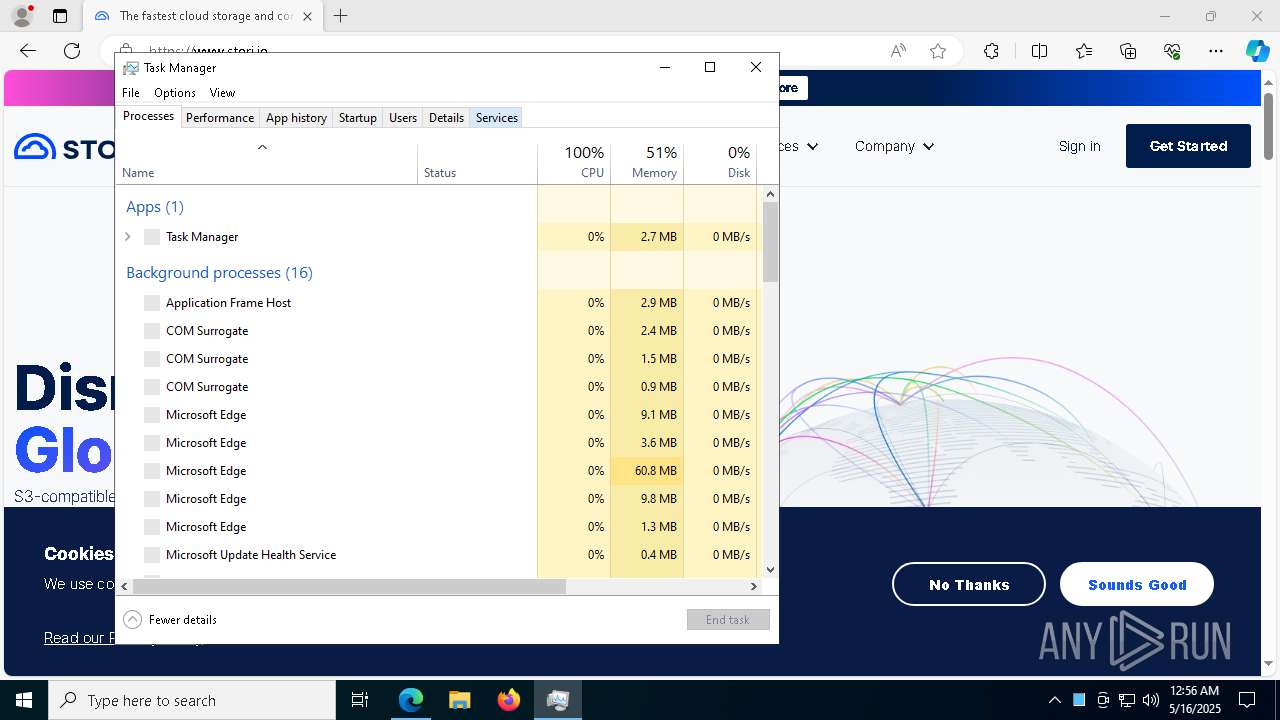Sort processes by Memory column
Image resolution: width=1280 pixels, height=720 pixels.
647,163
